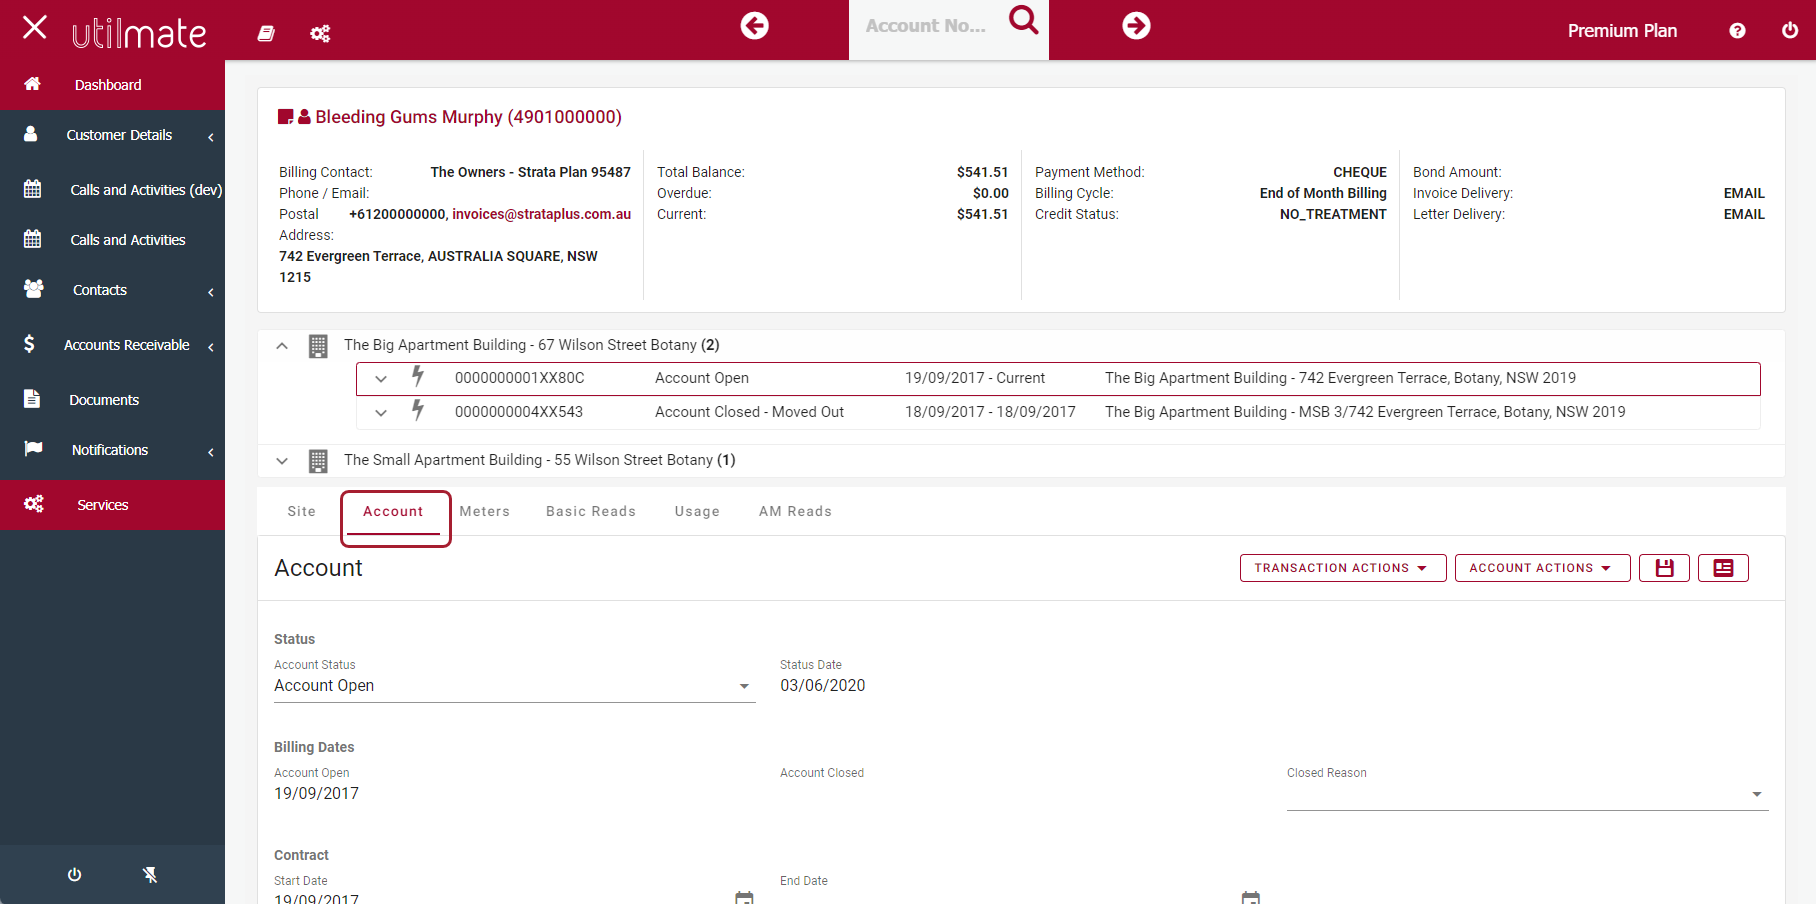Viewport: 1816px width, 904px height.
Task: Open the Closed Reason dropdown
Action: tap(1527, 794)
